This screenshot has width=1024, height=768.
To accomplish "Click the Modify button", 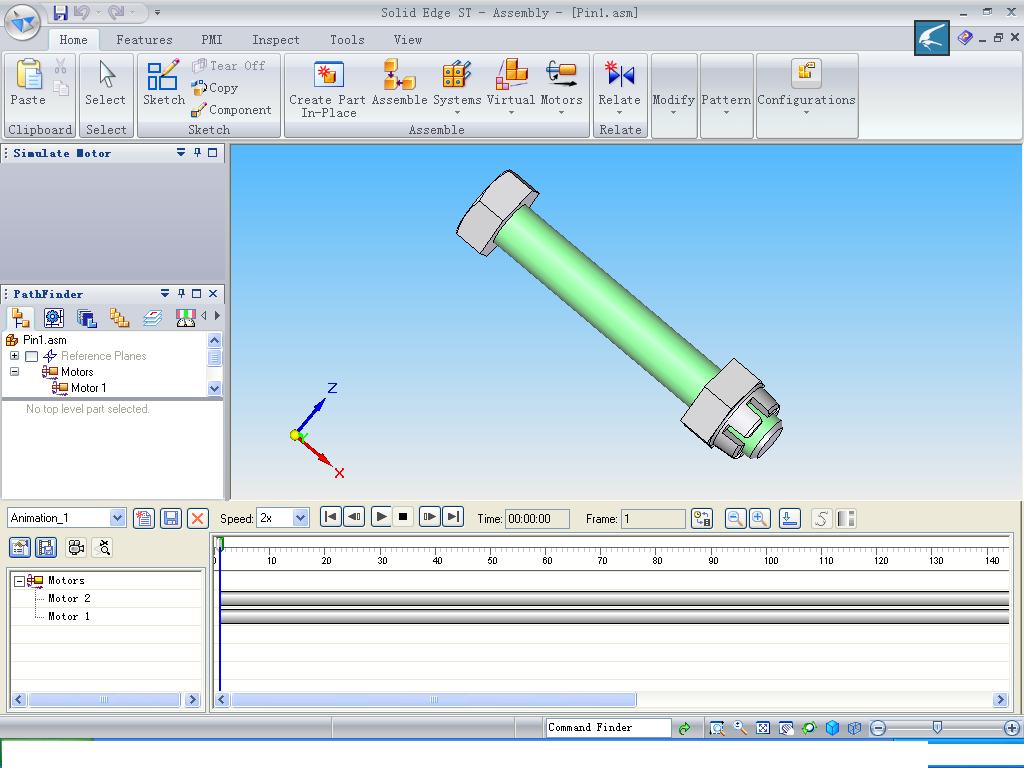I will pyautogui.click(x=673, y=100).
